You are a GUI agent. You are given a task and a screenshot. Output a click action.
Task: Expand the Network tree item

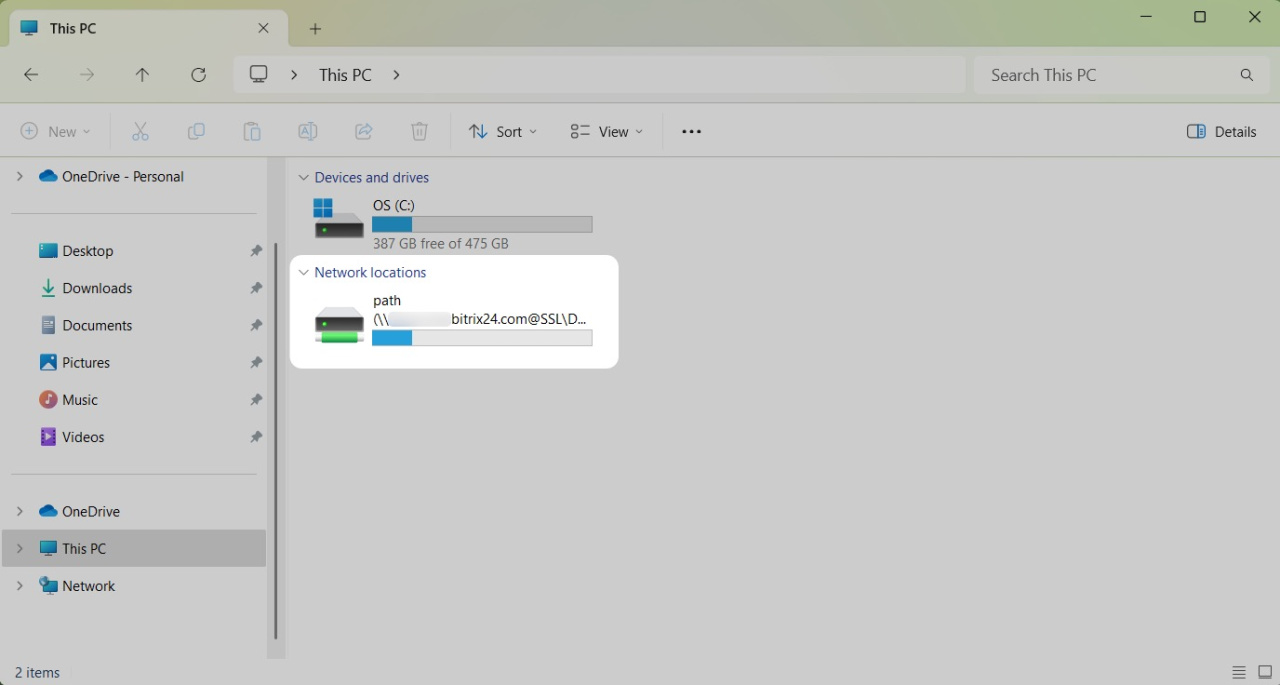[19, 586]
